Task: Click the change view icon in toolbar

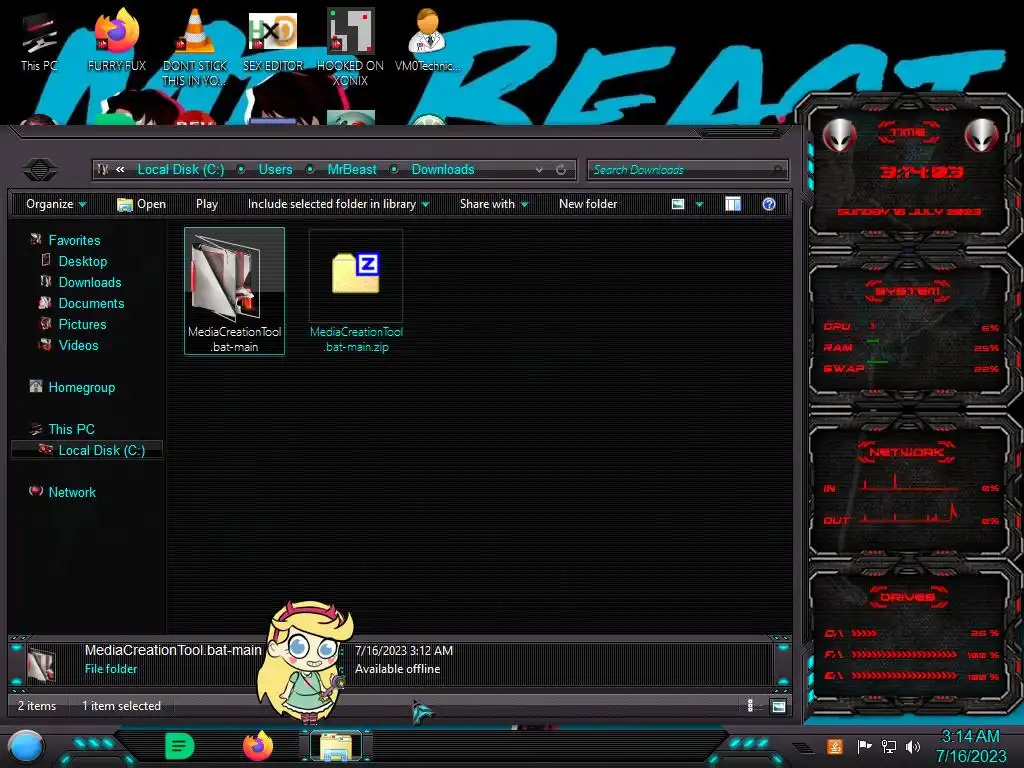Action: point(678,204)
